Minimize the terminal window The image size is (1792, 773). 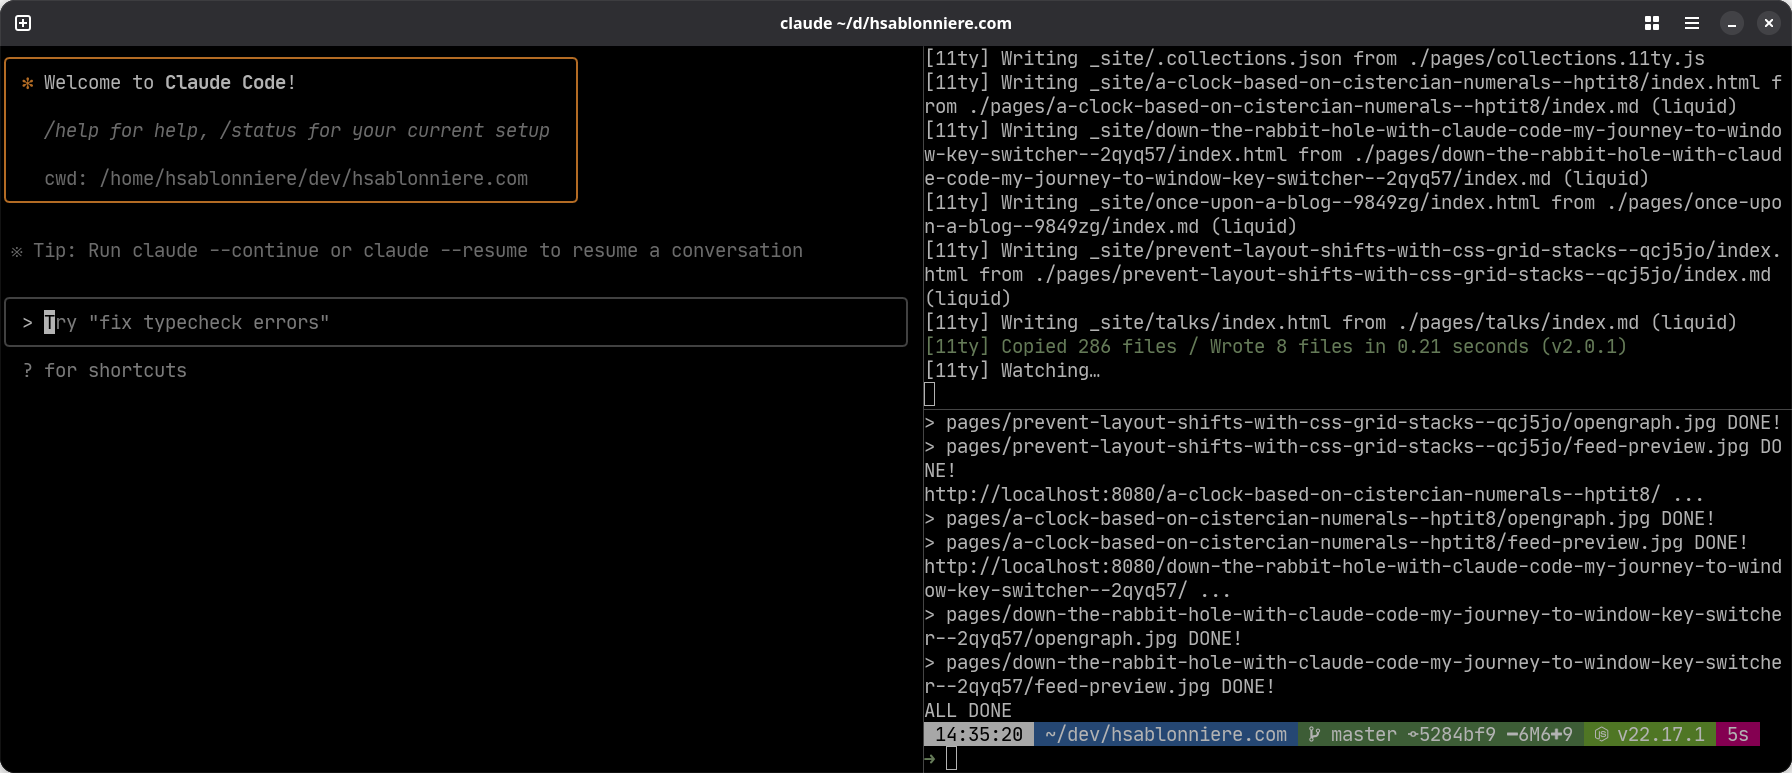pyautogui.click(x=1732, y=23)
